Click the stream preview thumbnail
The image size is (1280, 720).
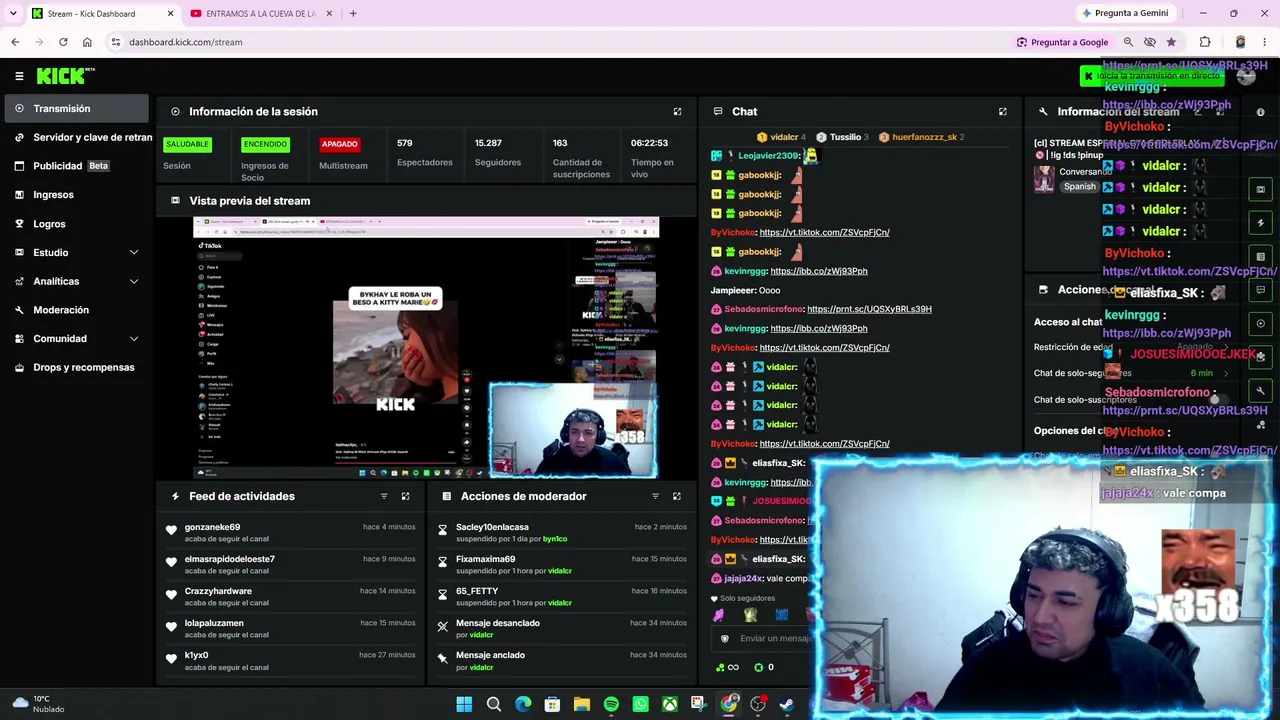coord(426,348)
